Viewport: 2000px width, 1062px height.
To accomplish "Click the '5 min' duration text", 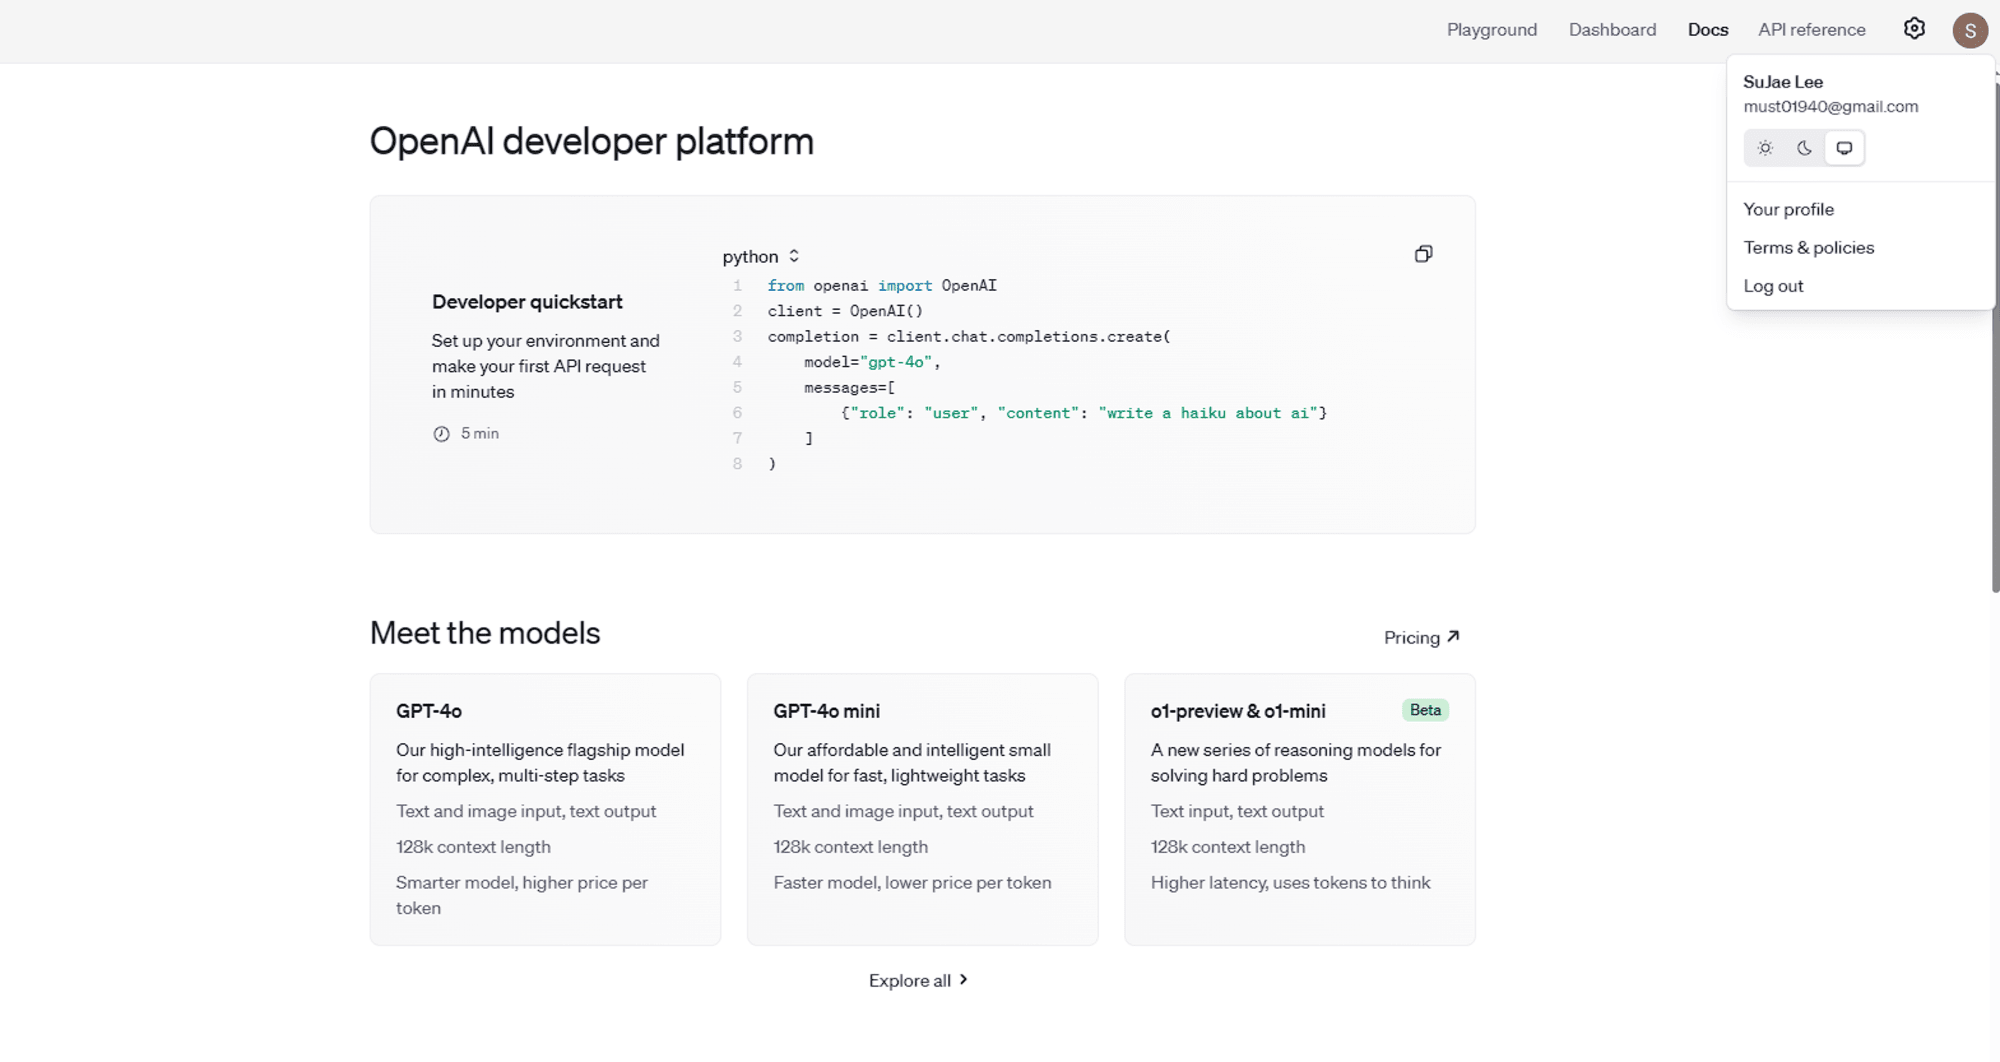I will [x=480, y=434].
